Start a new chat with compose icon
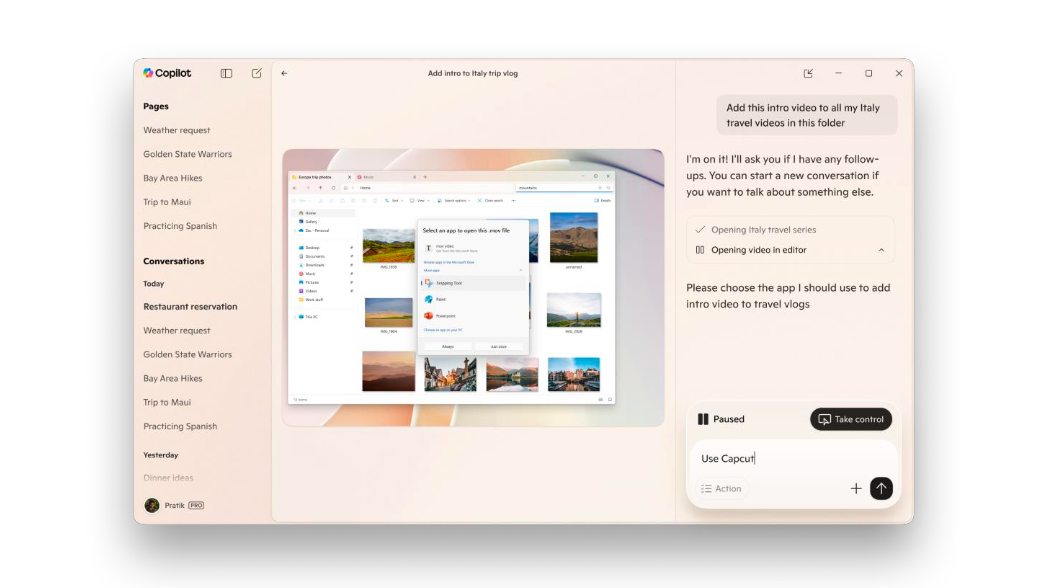 click(x=257, y=73)
